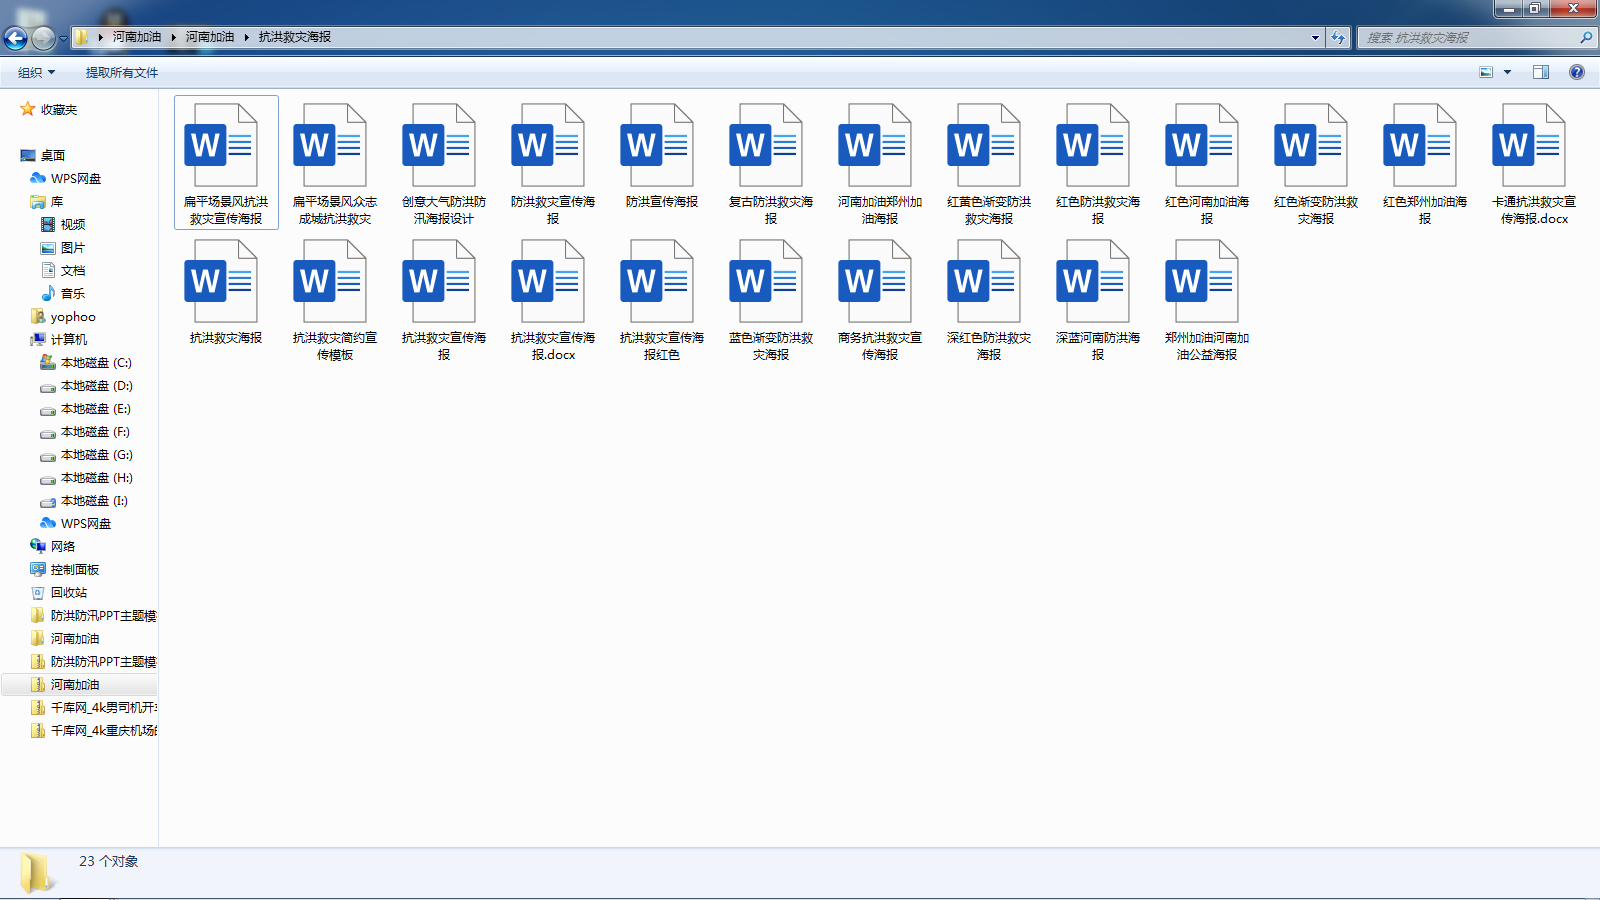The width and height of the screenshot is (1600, 900).
Task: Select file 抗洪救灾简约宣传模板
Action: tap(335, 299)
